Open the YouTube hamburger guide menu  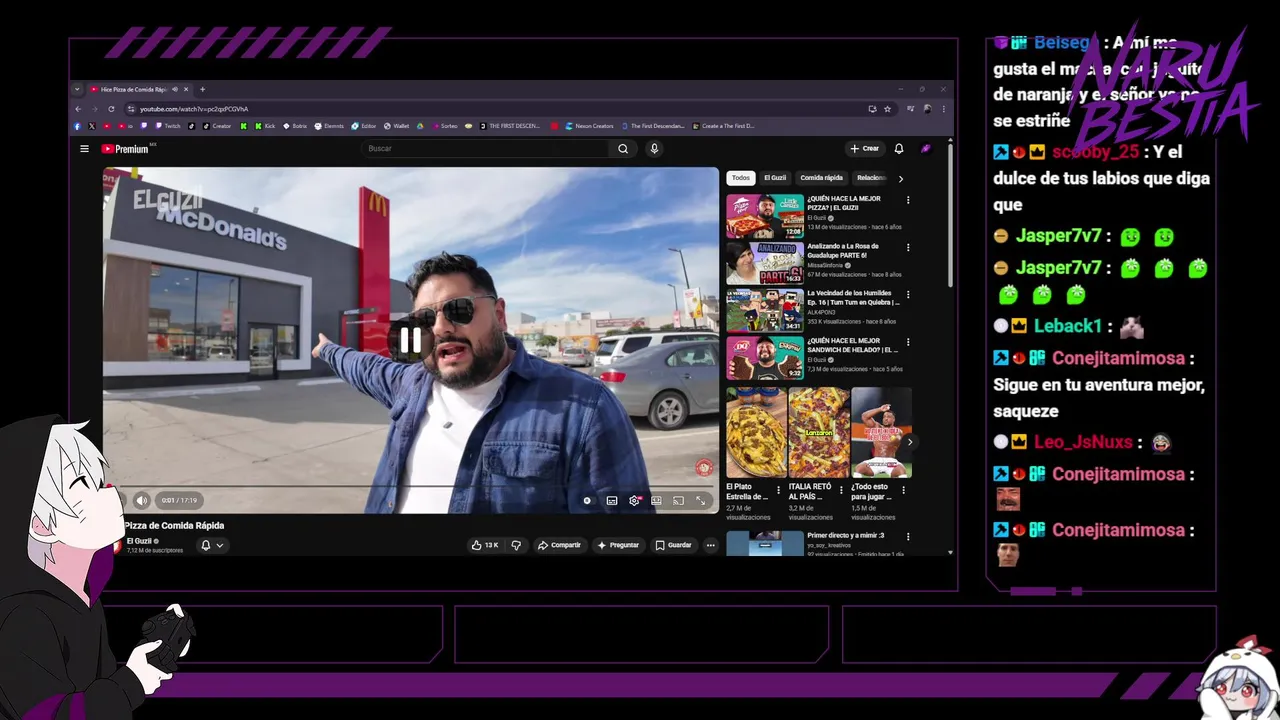(x=84, y=149)
